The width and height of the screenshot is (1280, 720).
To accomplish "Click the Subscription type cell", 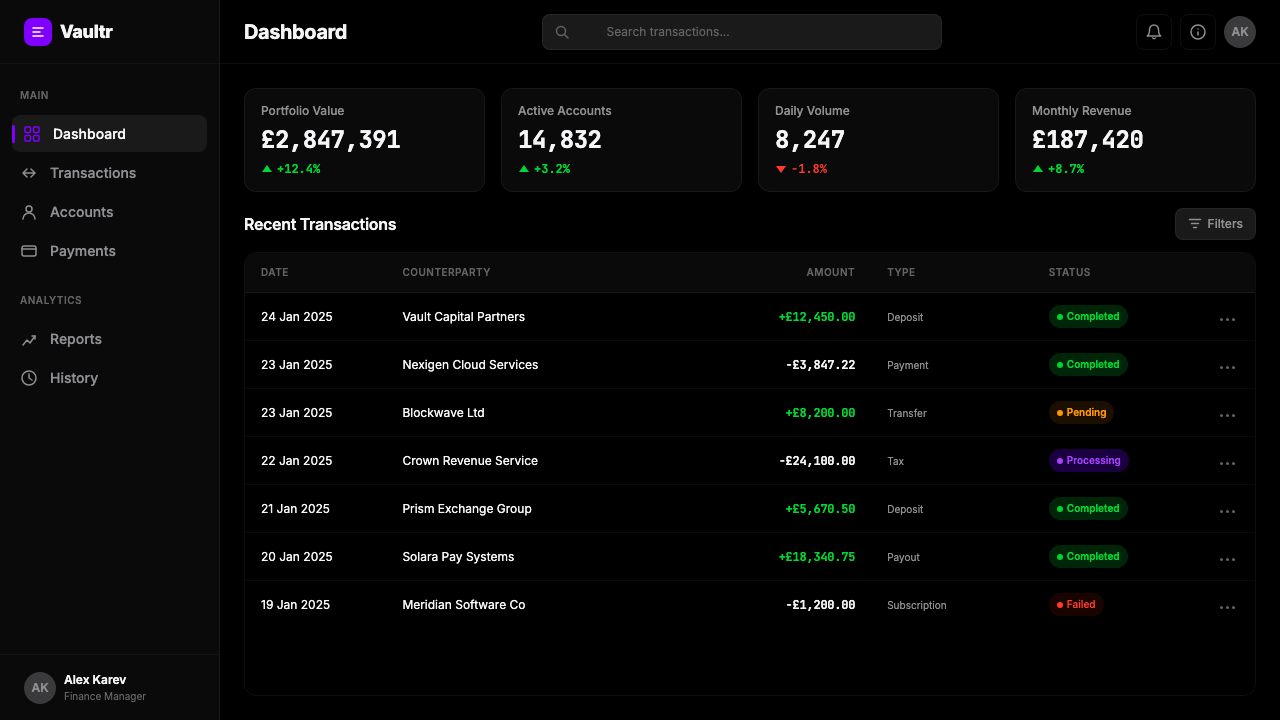I will click(917, 605).
